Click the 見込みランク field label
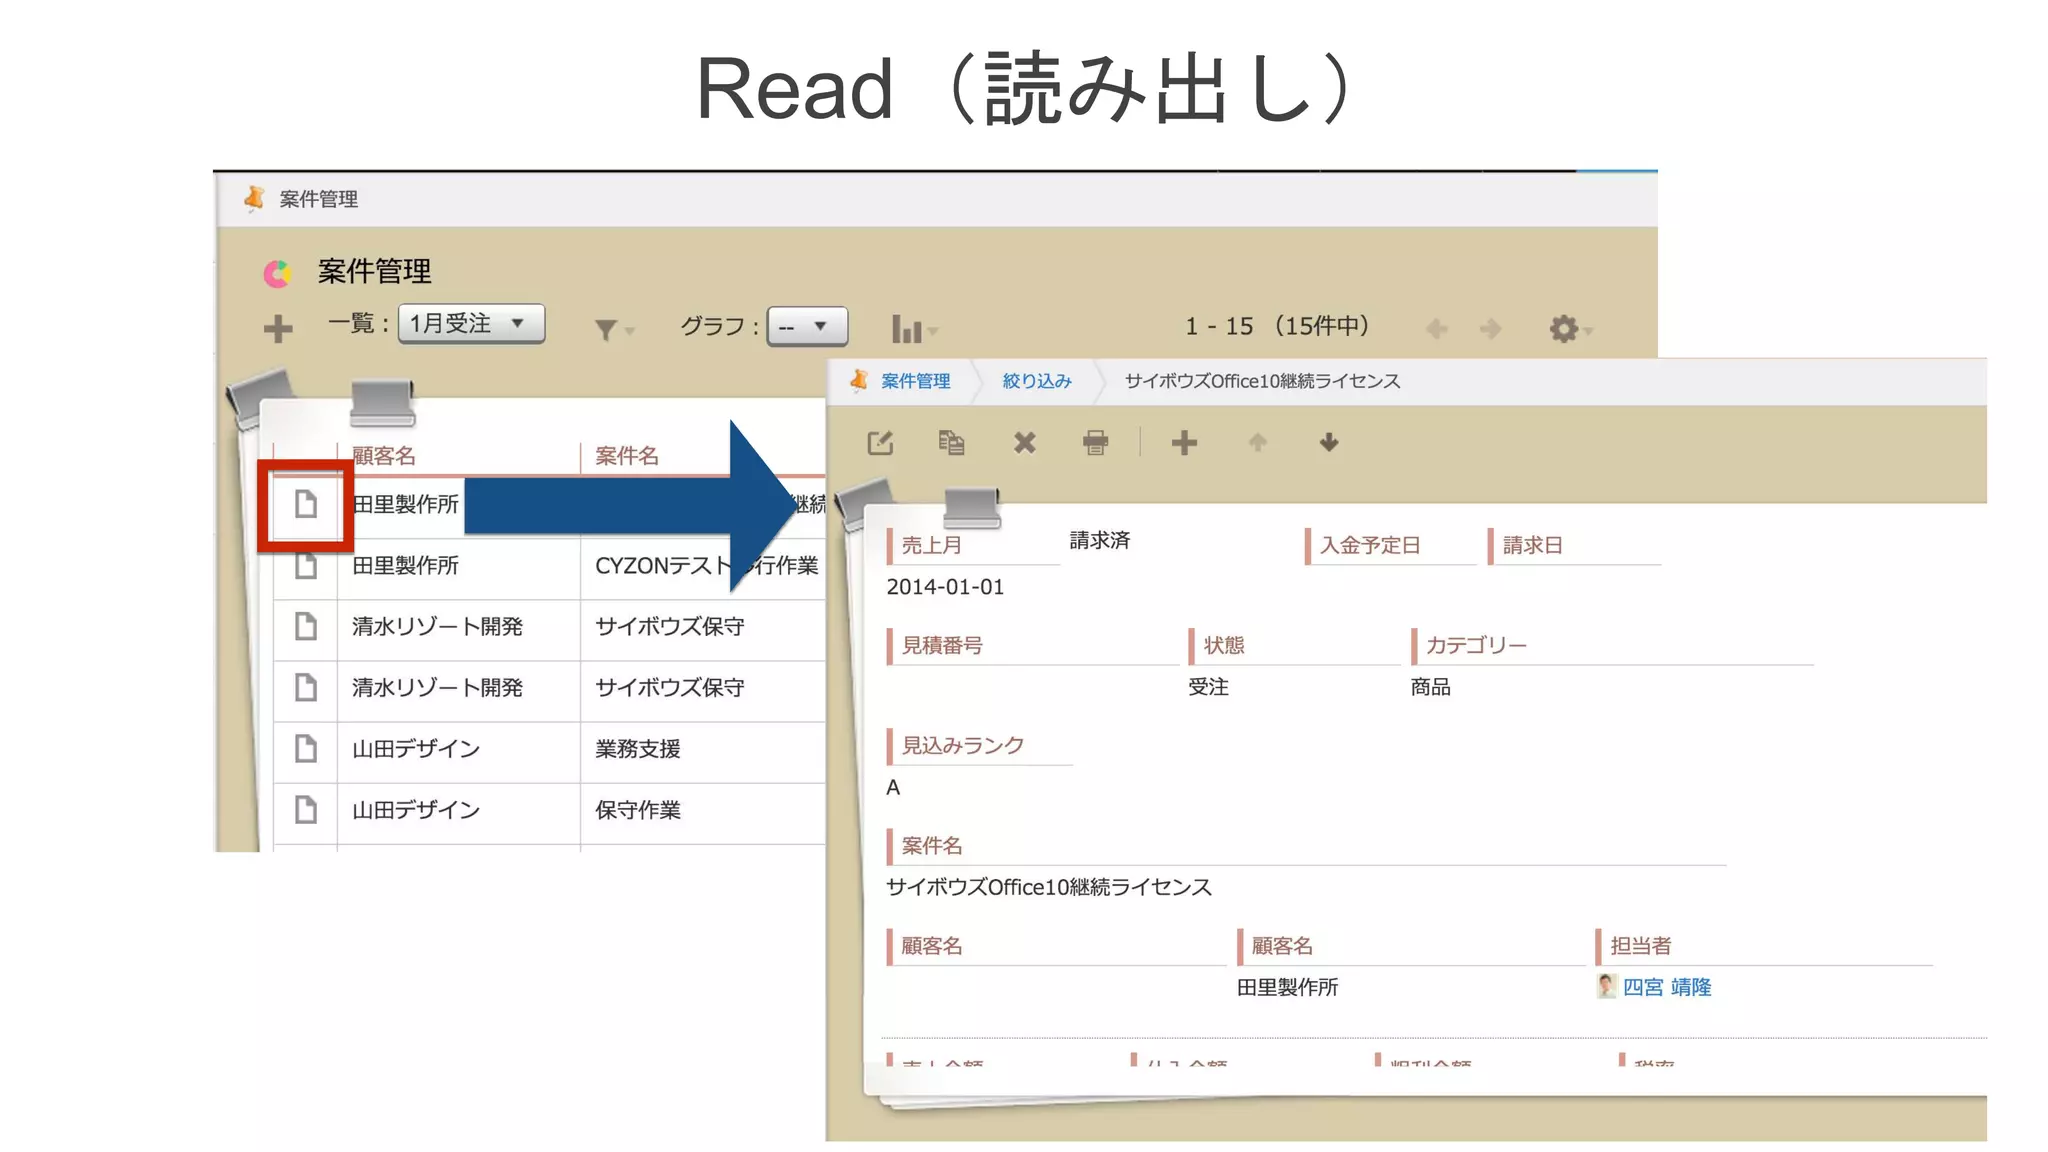This screenshot has height=1152, width=2048. click(x=963, y=745)
